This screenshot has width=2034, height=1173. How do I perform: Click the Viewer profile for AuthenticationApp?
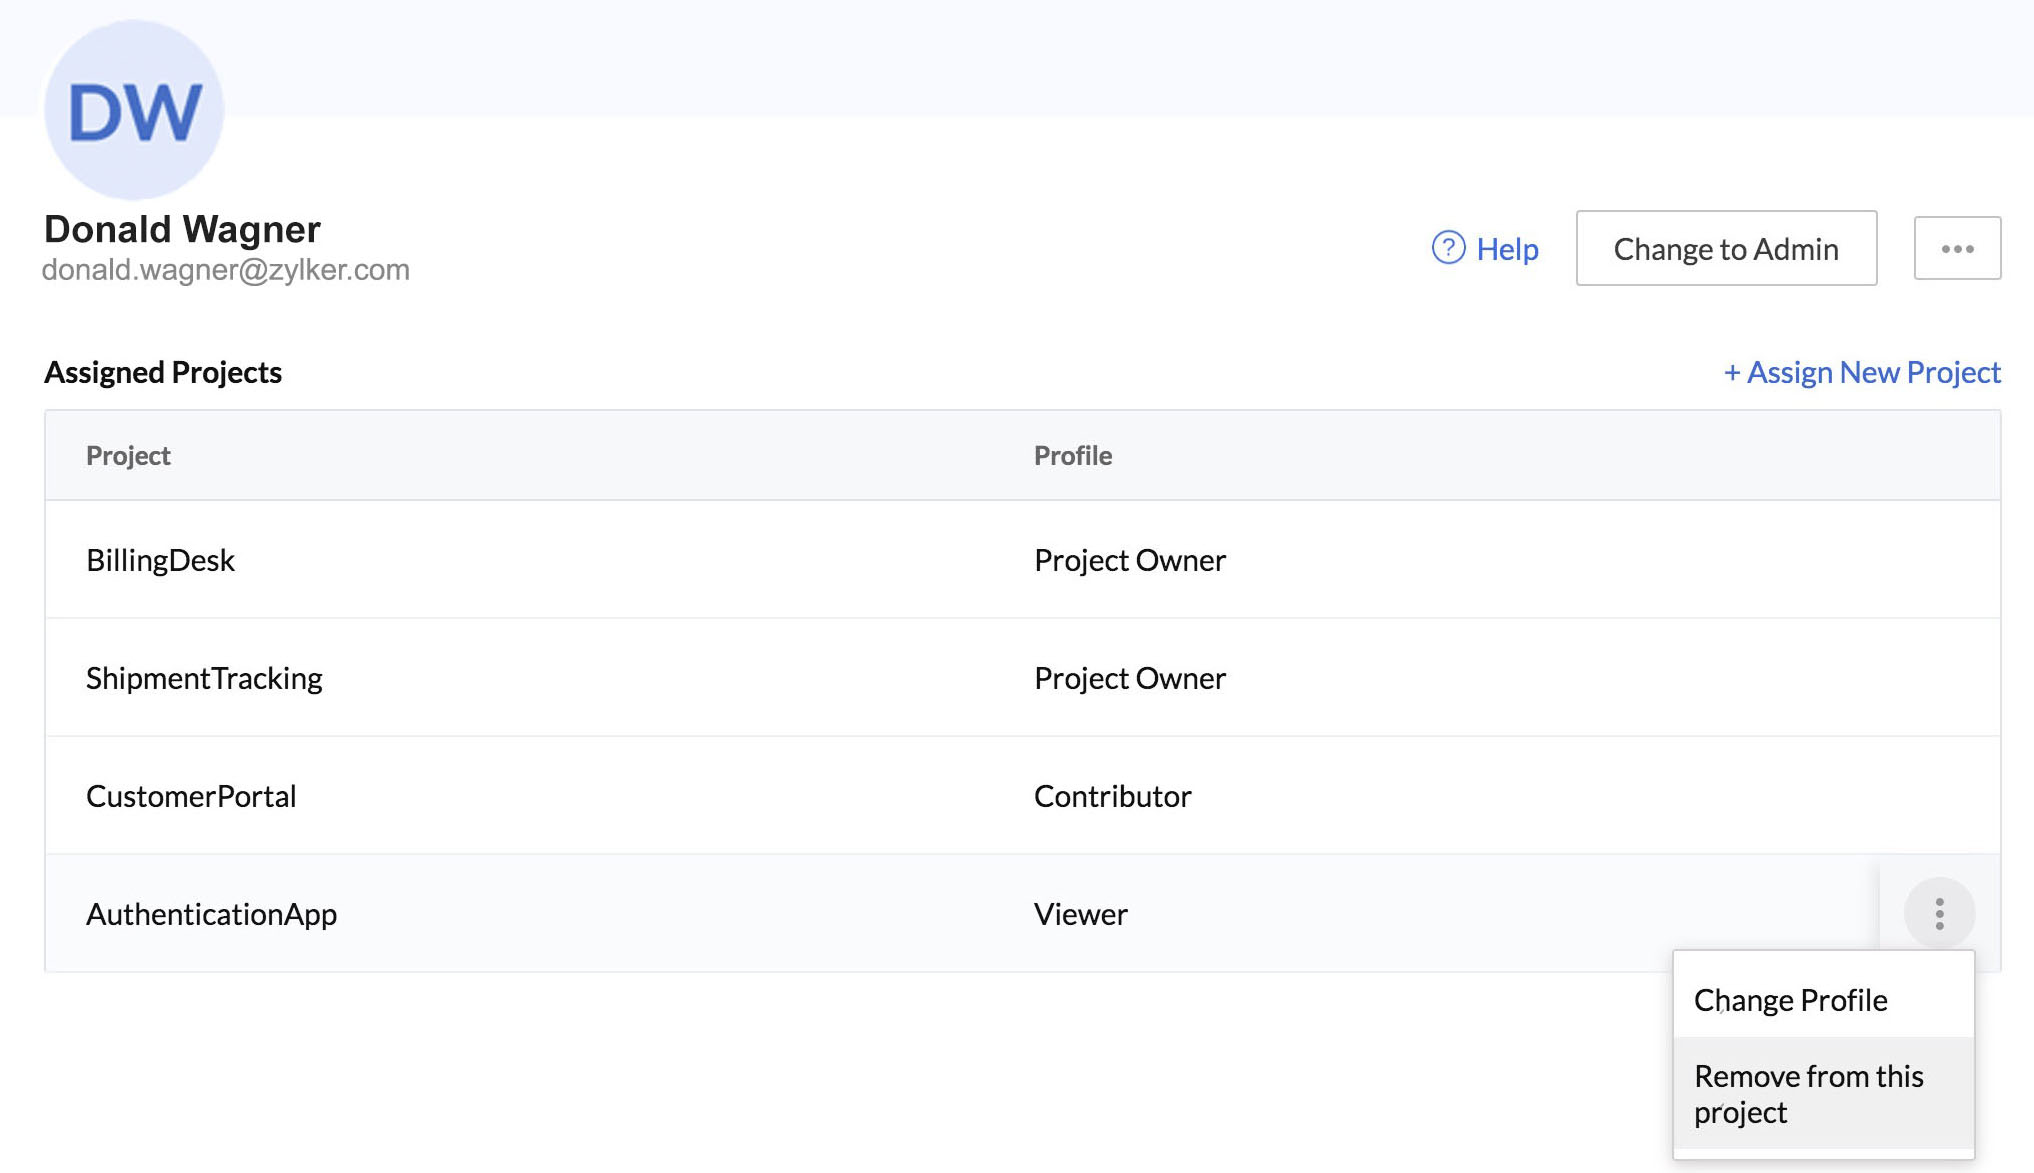click(x=1080, y=914)
